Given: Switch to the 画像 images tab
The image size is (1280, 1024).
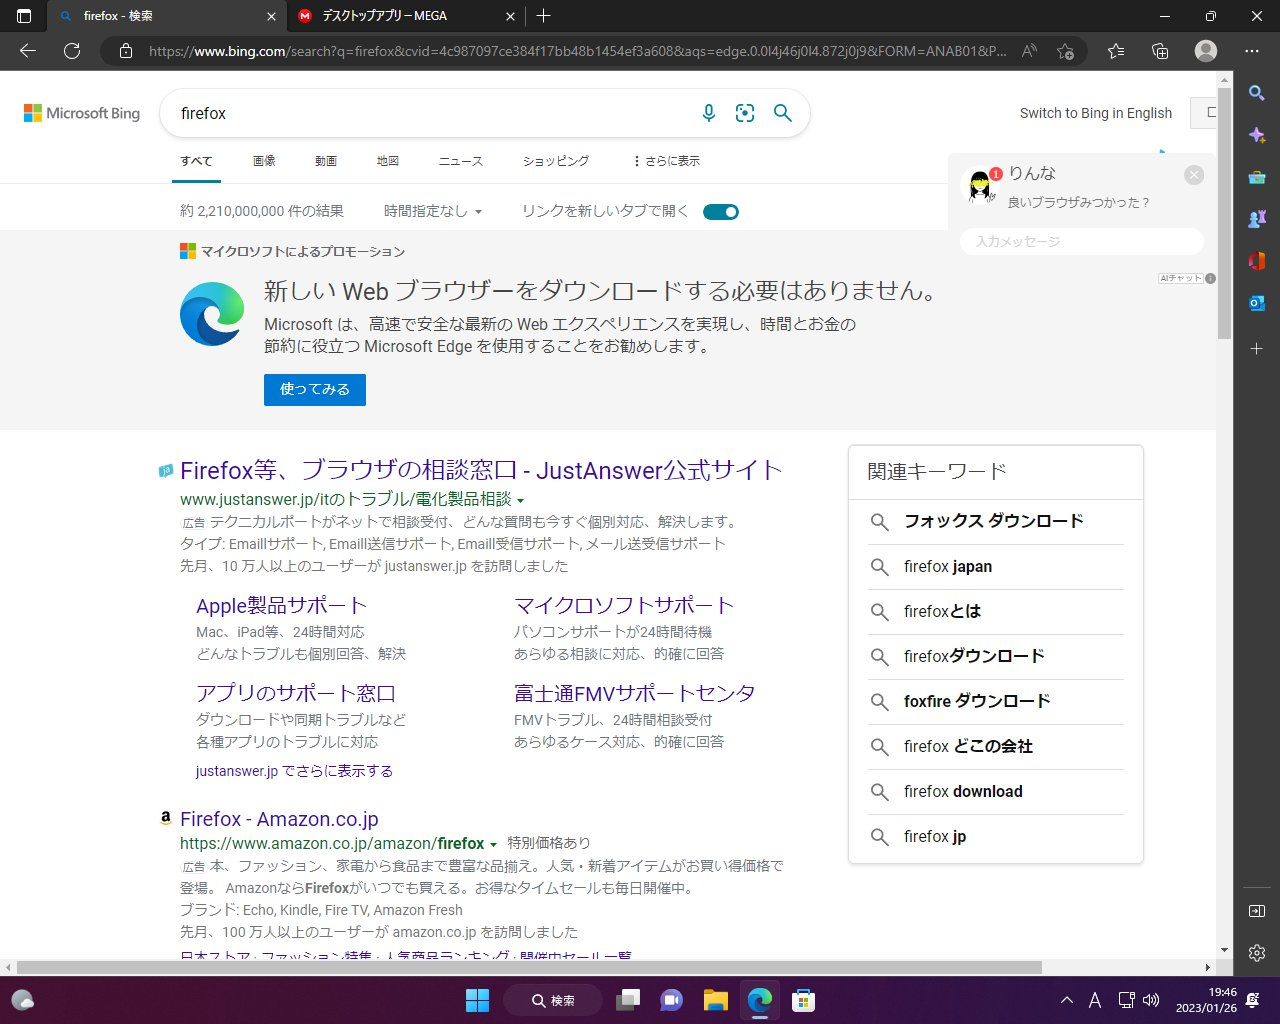Looking at the screenshot, I should coord(264,161).
